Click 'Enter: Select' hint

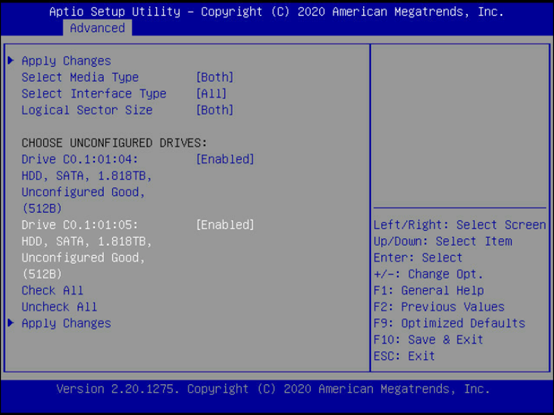[418, 257]
